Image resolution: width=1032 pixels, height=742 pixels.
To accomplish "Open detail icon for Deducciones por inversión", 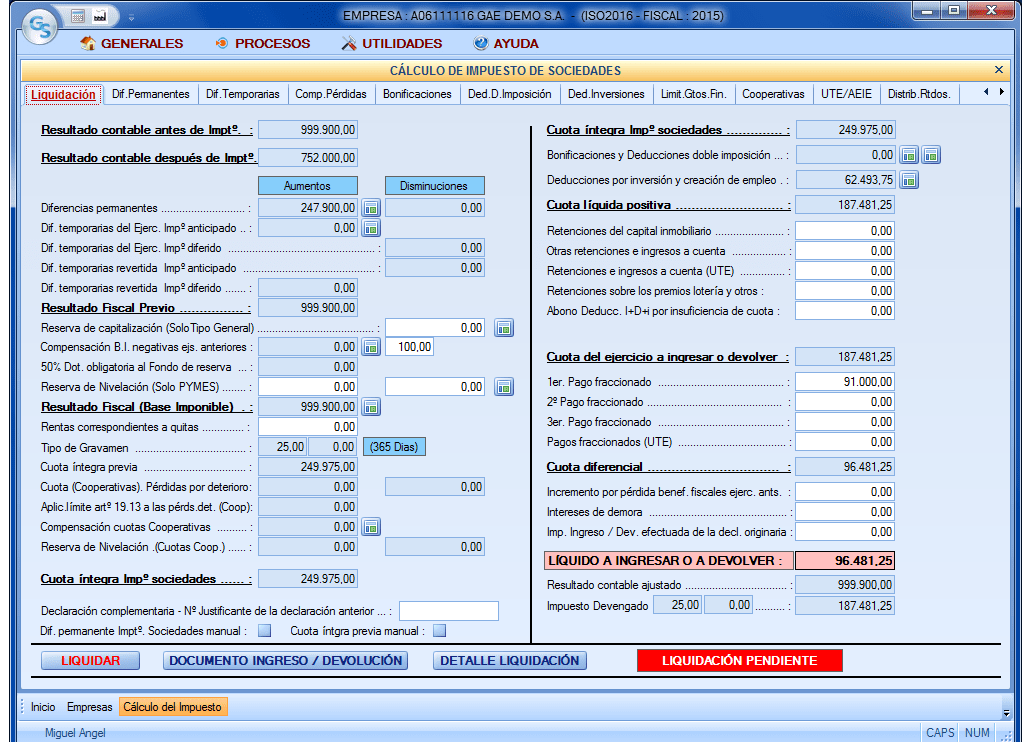I will (x=909, y=180).
